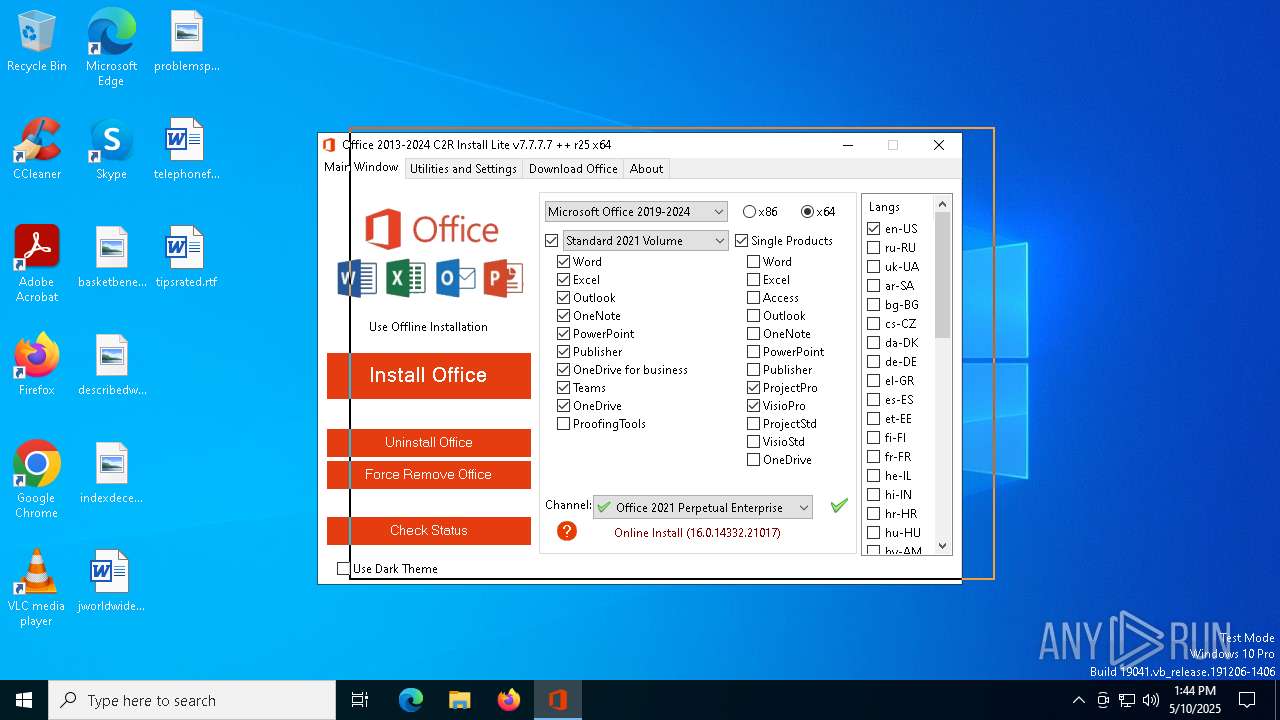Open Edge from the taskbar

411,700
